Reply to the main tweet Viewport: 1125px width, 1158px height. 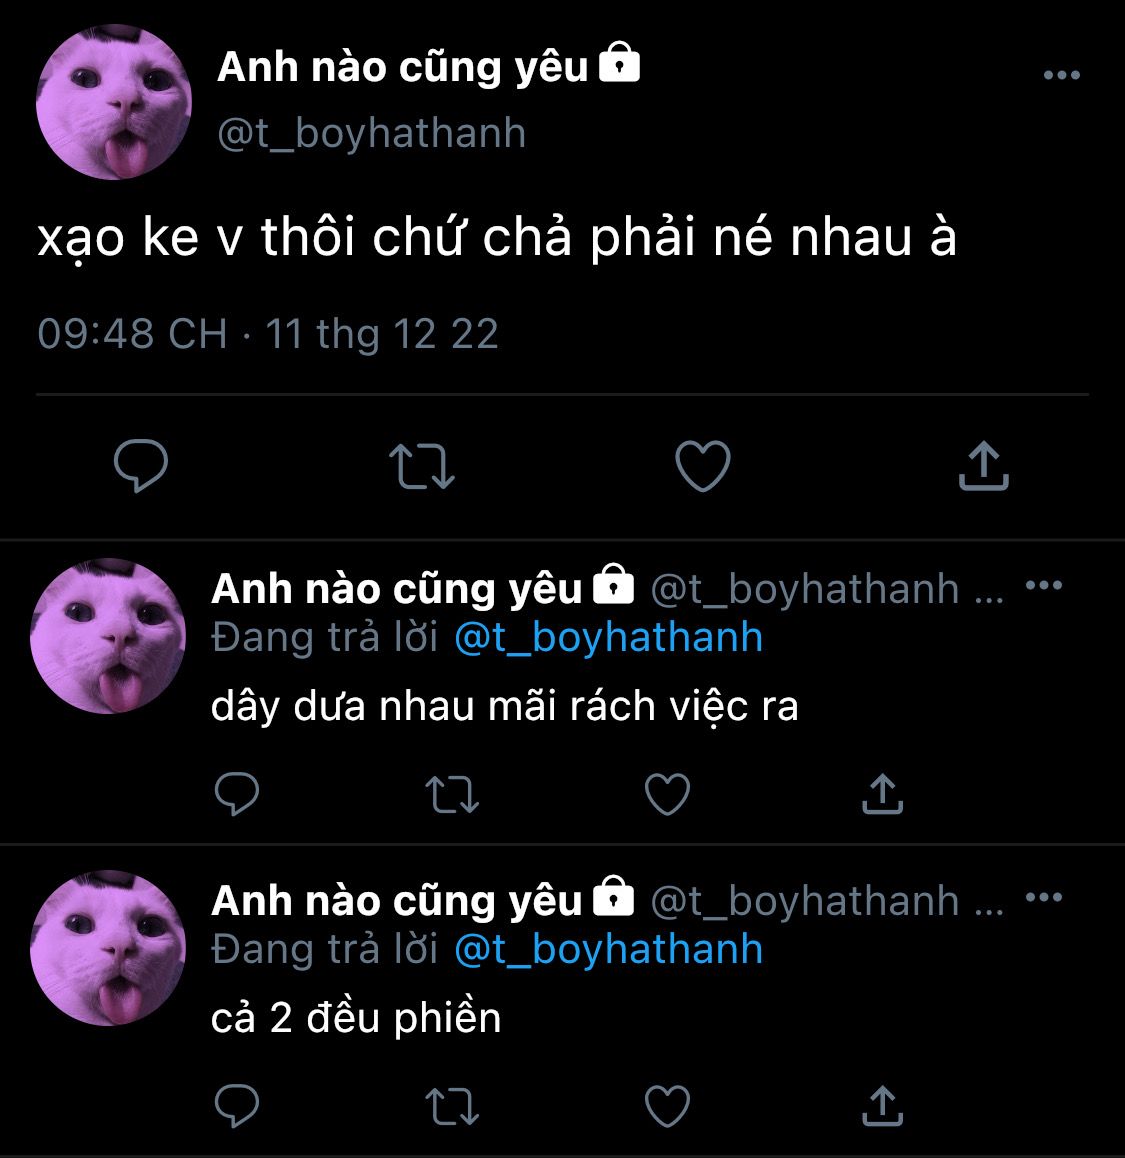[140, 465]
